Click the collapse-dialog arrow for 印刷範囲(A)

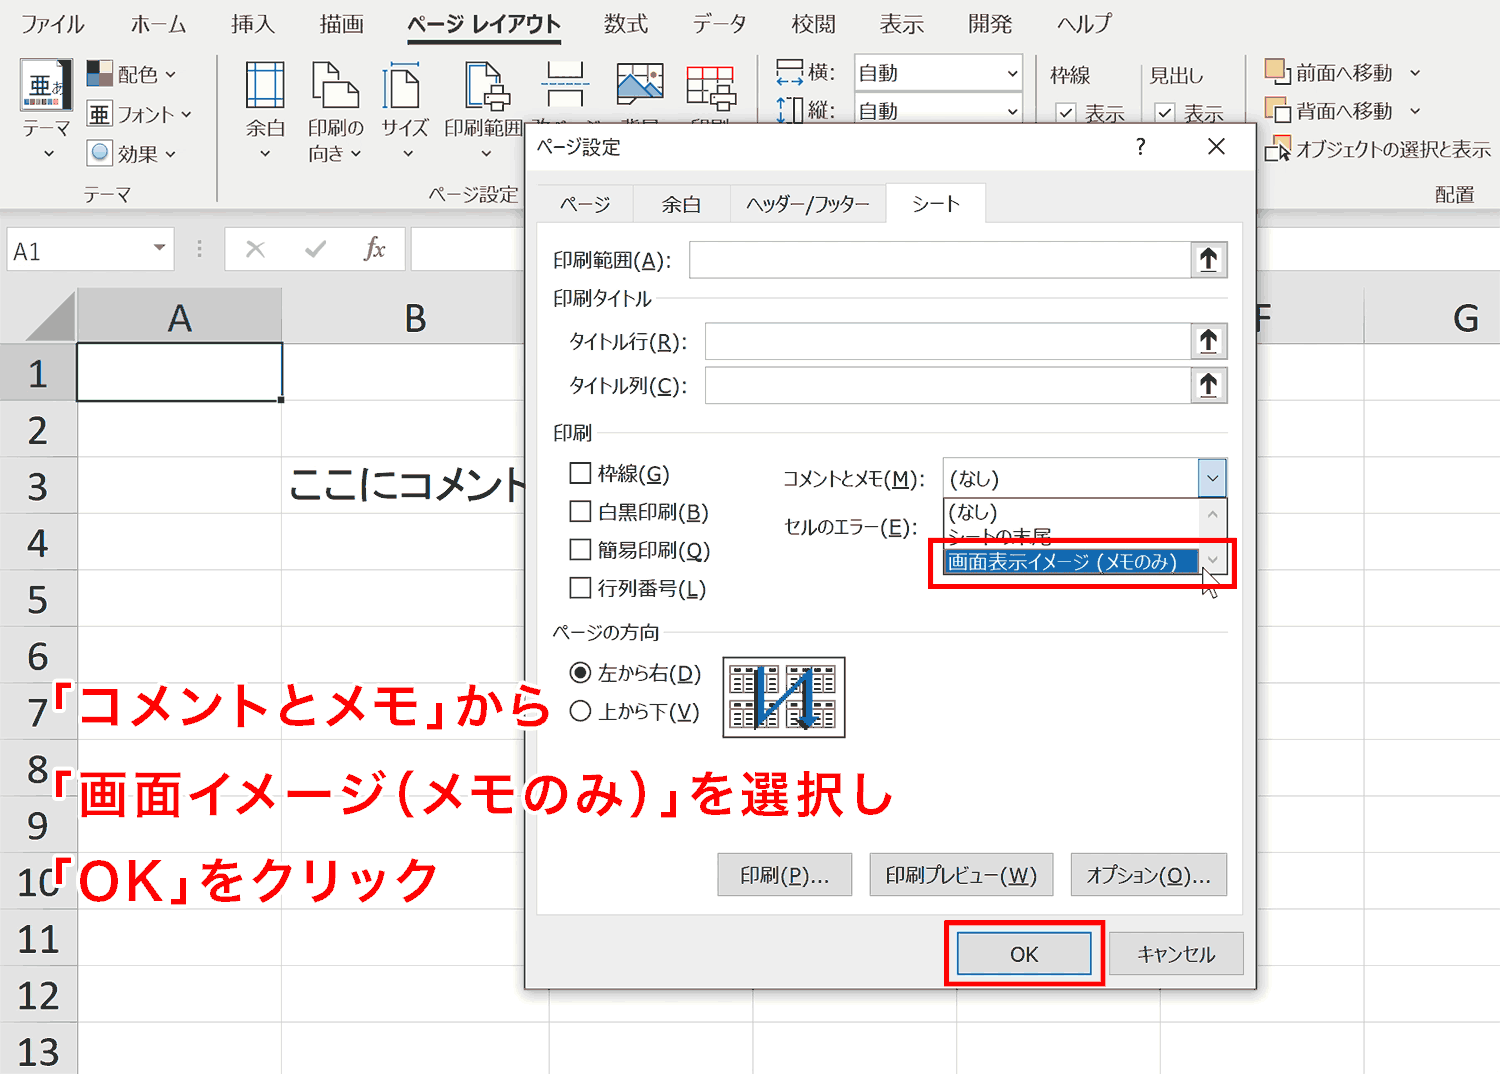click(x=1209, y=260)
